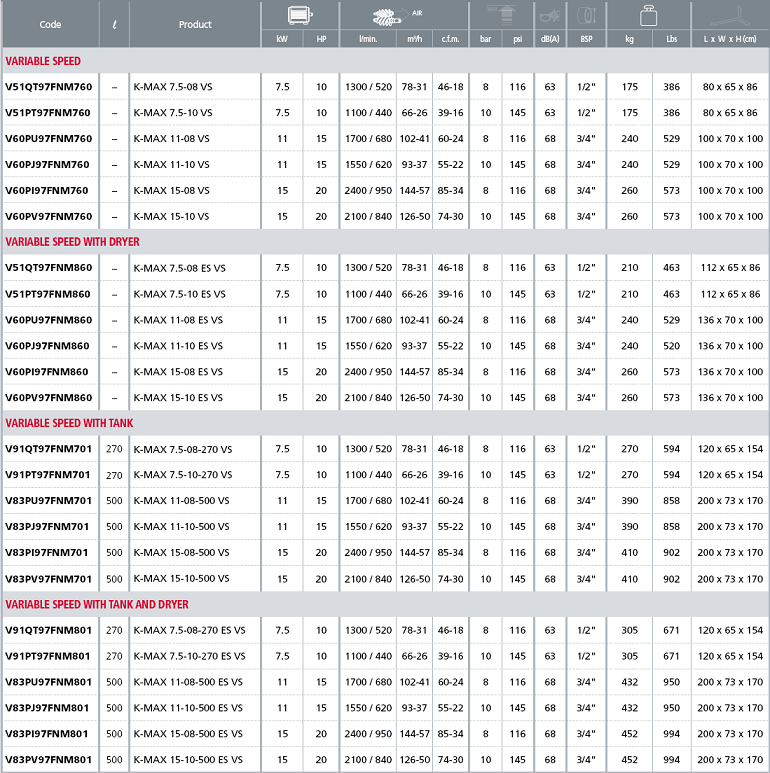This screenshot has height=773, width=770.
Task: Click the 'dB(A)' column header
Action: click(550, 39)
